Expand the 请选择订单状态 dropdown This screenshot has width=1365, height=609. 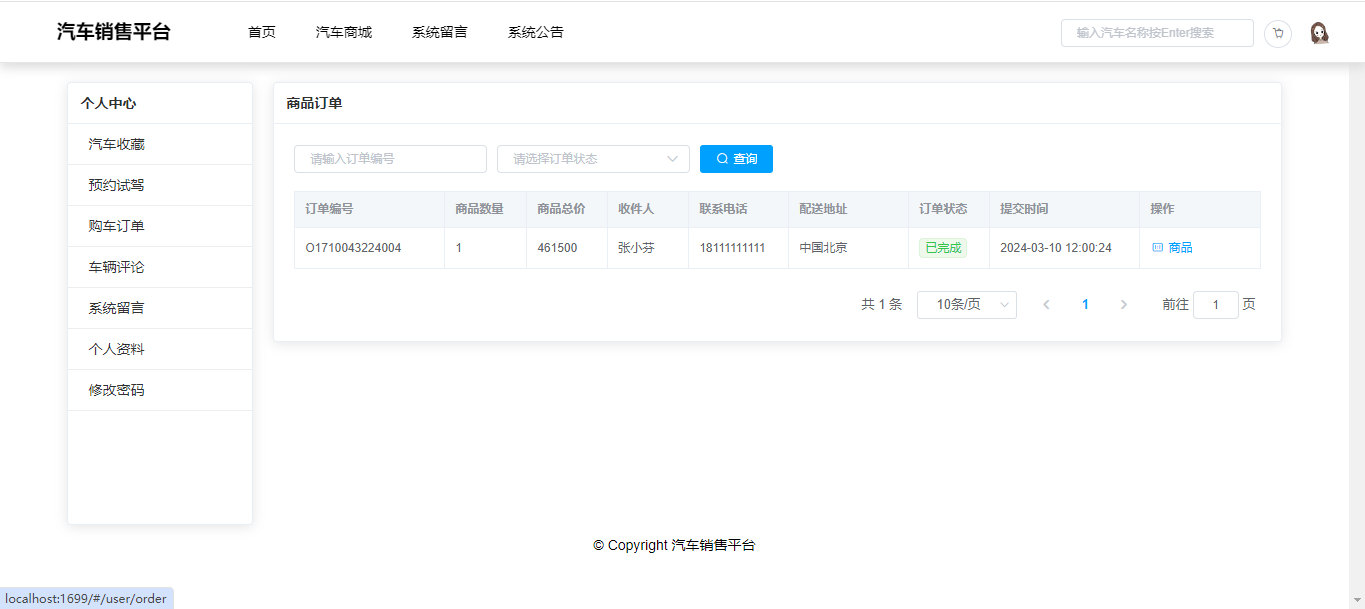click(x=593, y=159)
